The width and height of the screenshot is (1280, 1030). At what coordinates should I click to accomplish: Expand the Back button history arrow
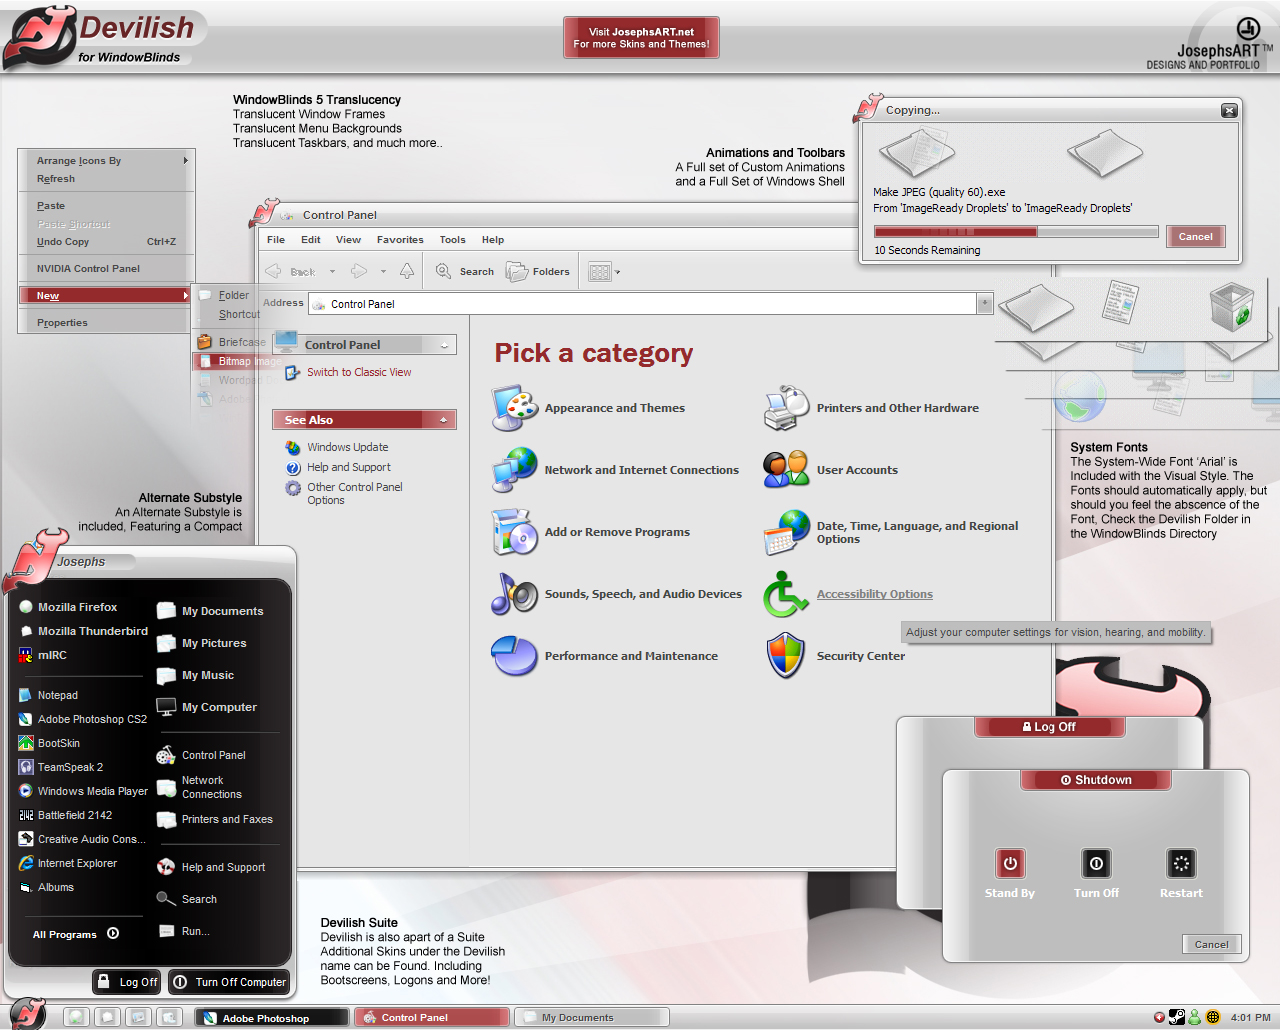coord(332,271)
